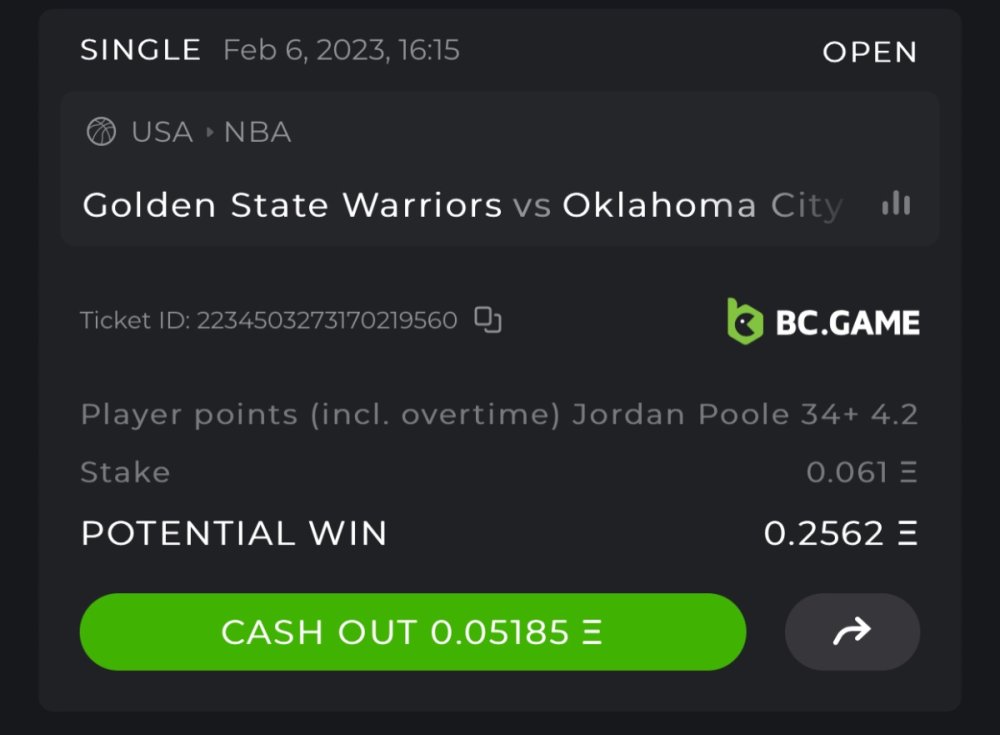1000x735 pixels.
Task: Click the Feb 6, 2023 bet date
Action: tap(341, 50)
